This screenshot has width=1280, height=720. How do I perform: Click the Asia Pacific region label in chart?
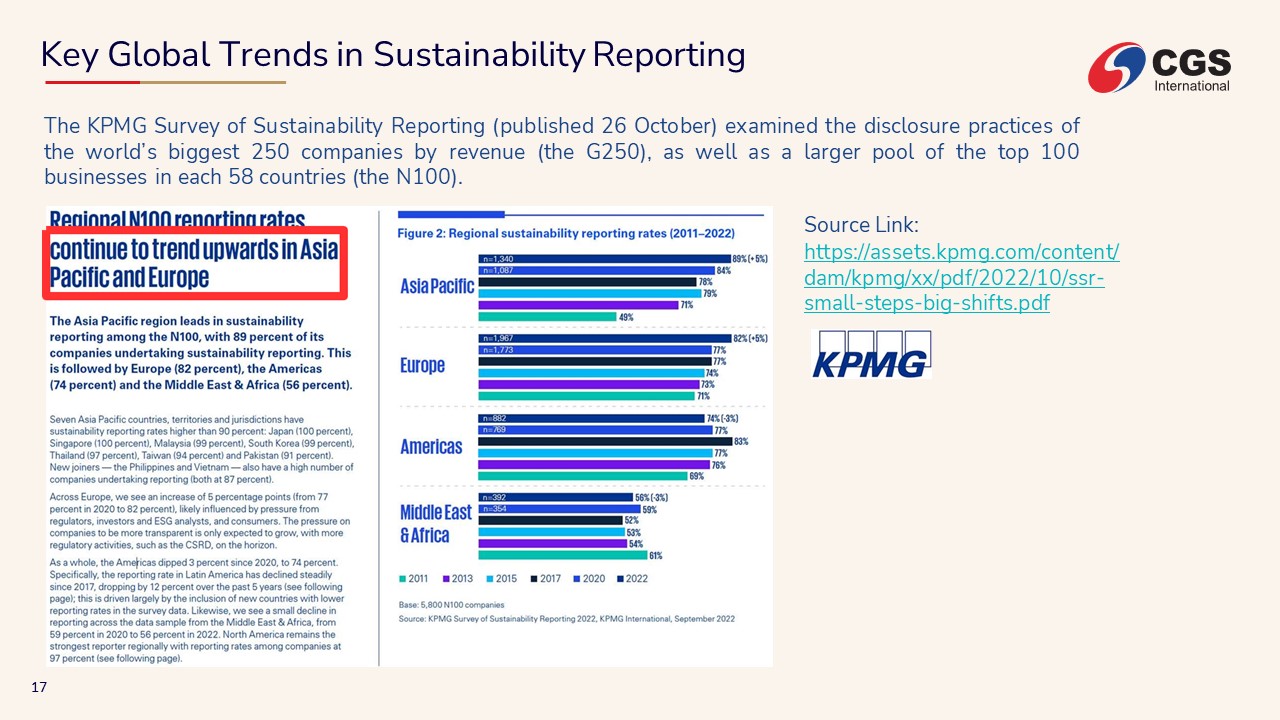tap(437, 286)
